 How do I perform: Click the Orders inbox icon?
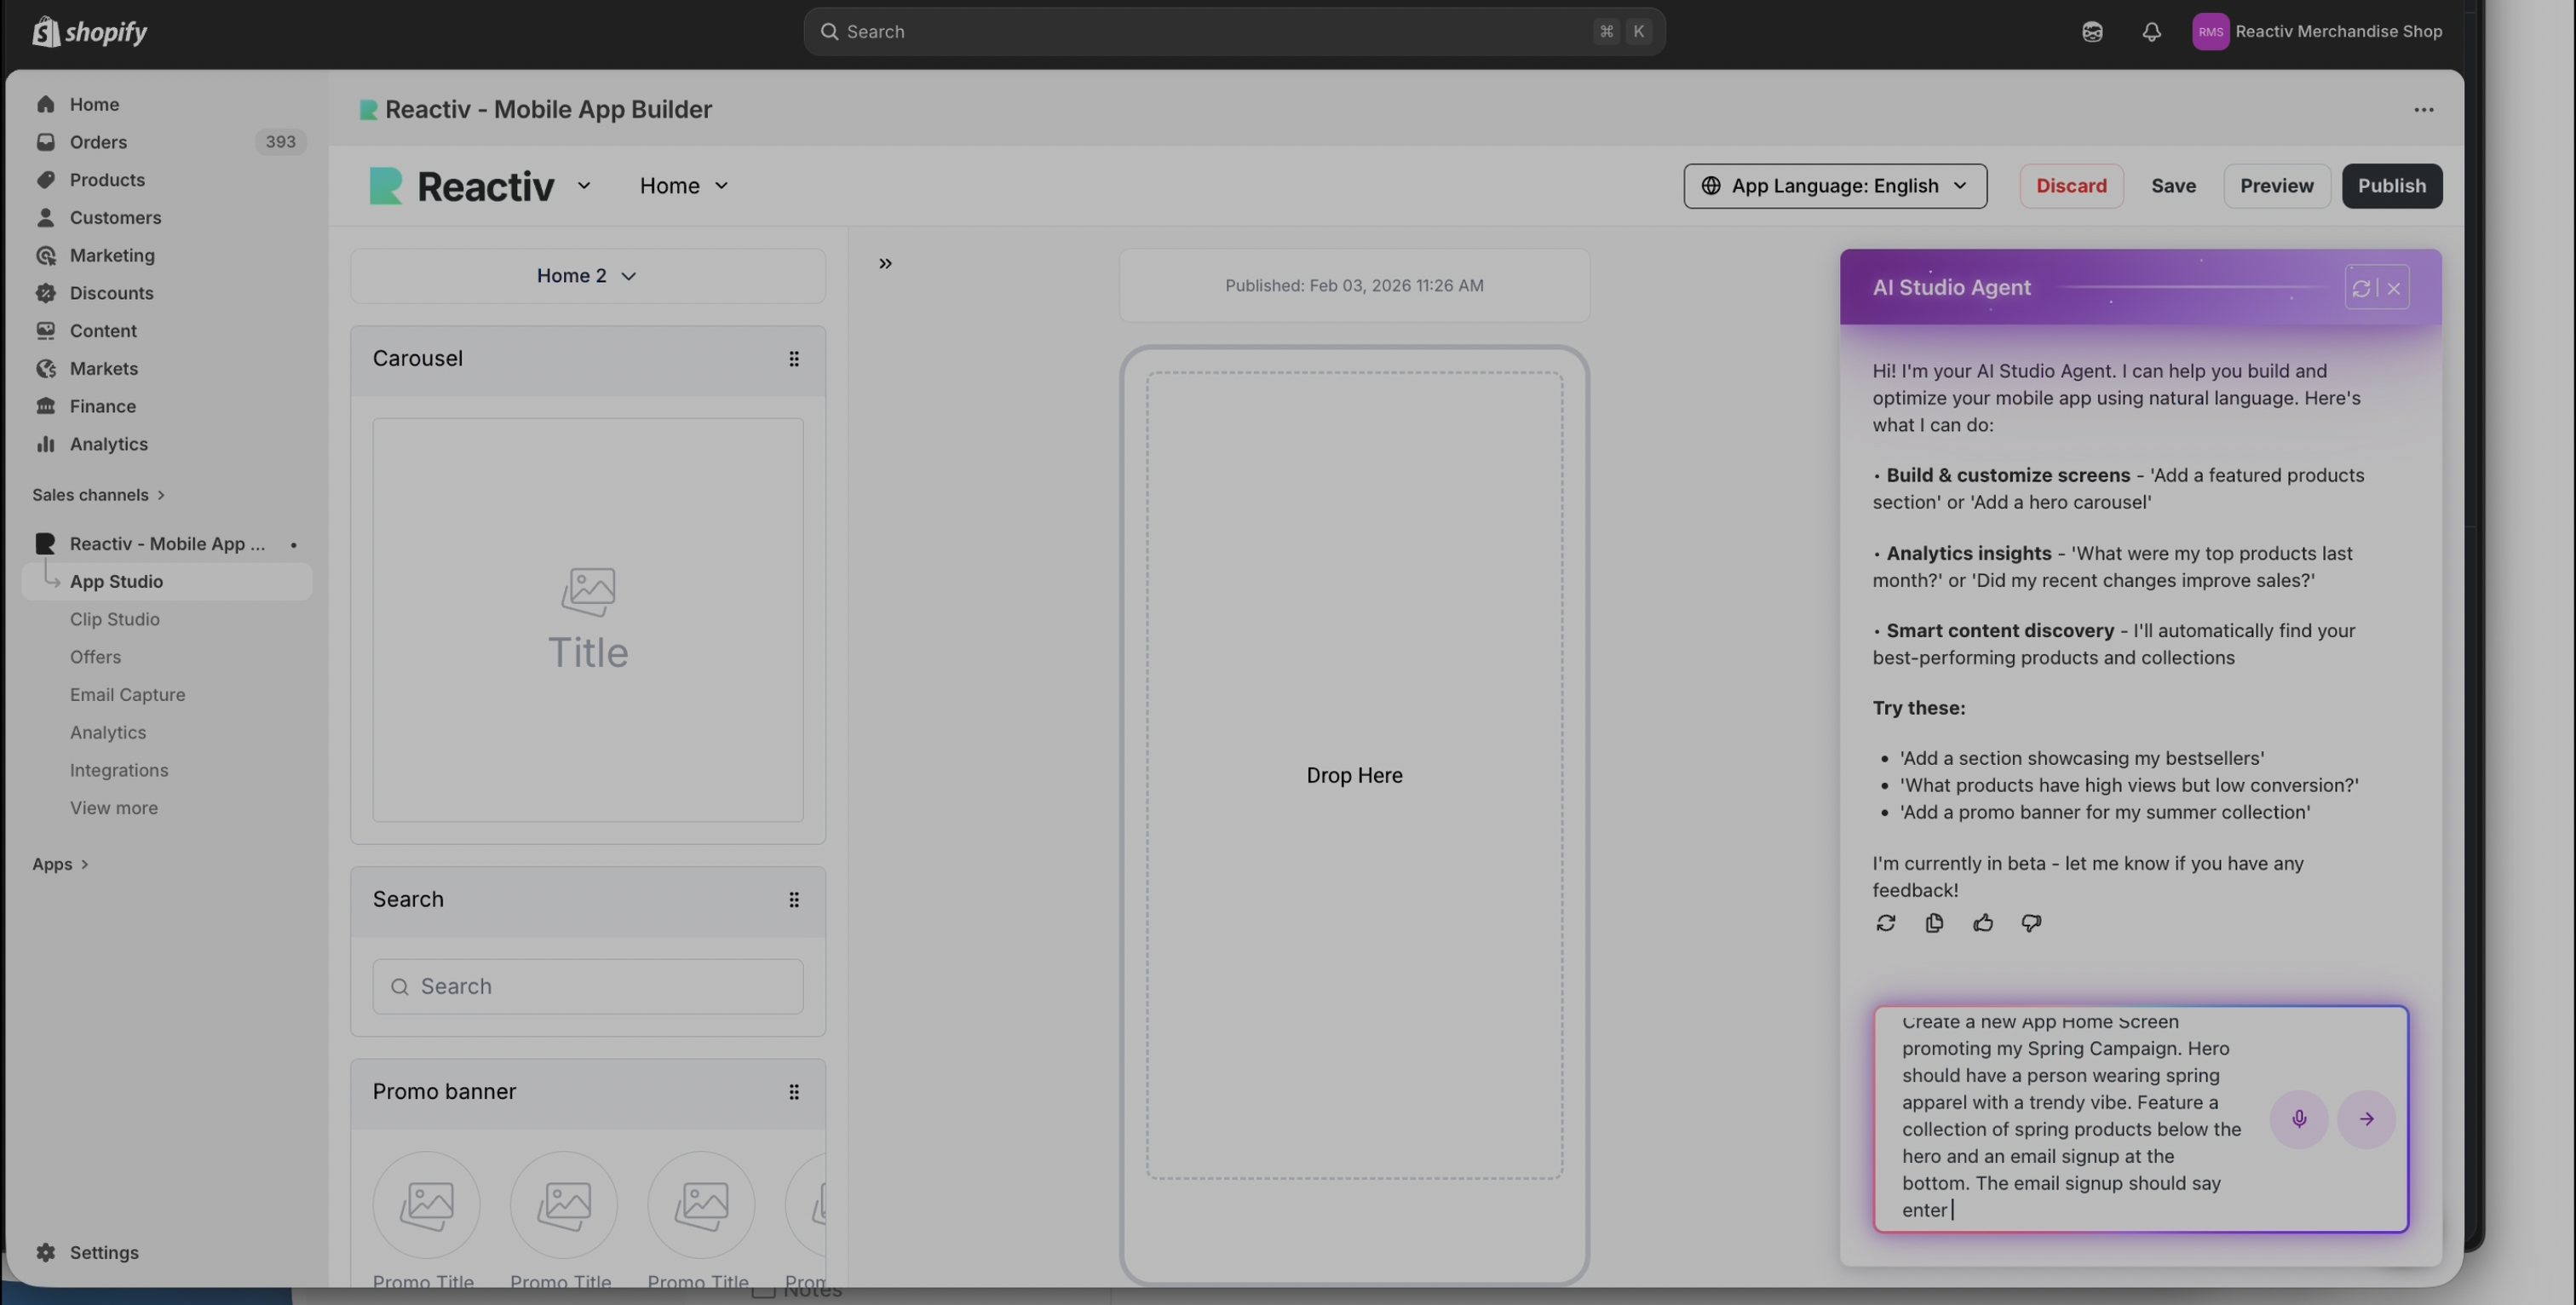click(x=45, y=142)
